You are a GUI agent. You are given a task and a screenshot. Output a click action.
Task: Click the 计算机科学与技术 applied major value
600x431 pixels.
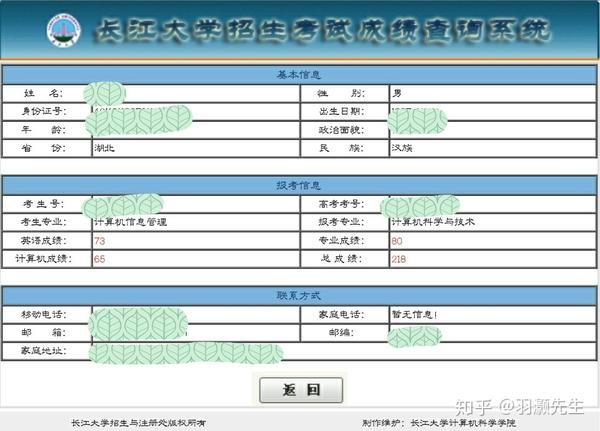click(x=433, y=222)
